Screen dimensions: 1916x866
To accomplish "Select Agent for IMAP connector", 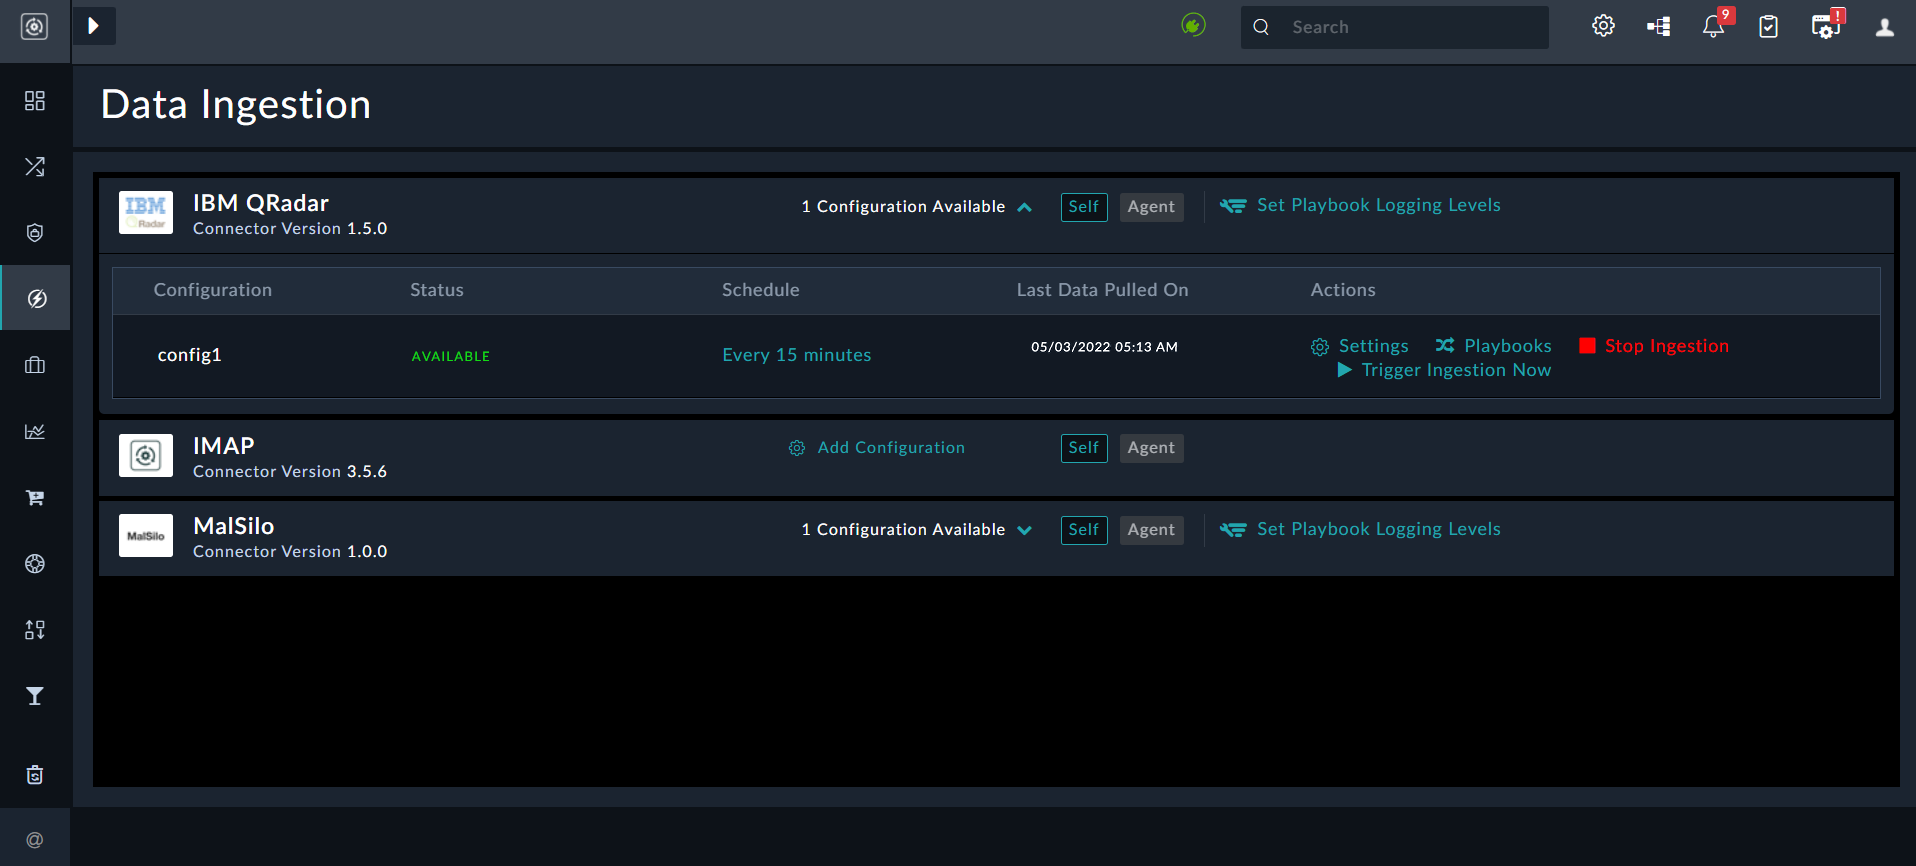I will (x=1151, y=448).
